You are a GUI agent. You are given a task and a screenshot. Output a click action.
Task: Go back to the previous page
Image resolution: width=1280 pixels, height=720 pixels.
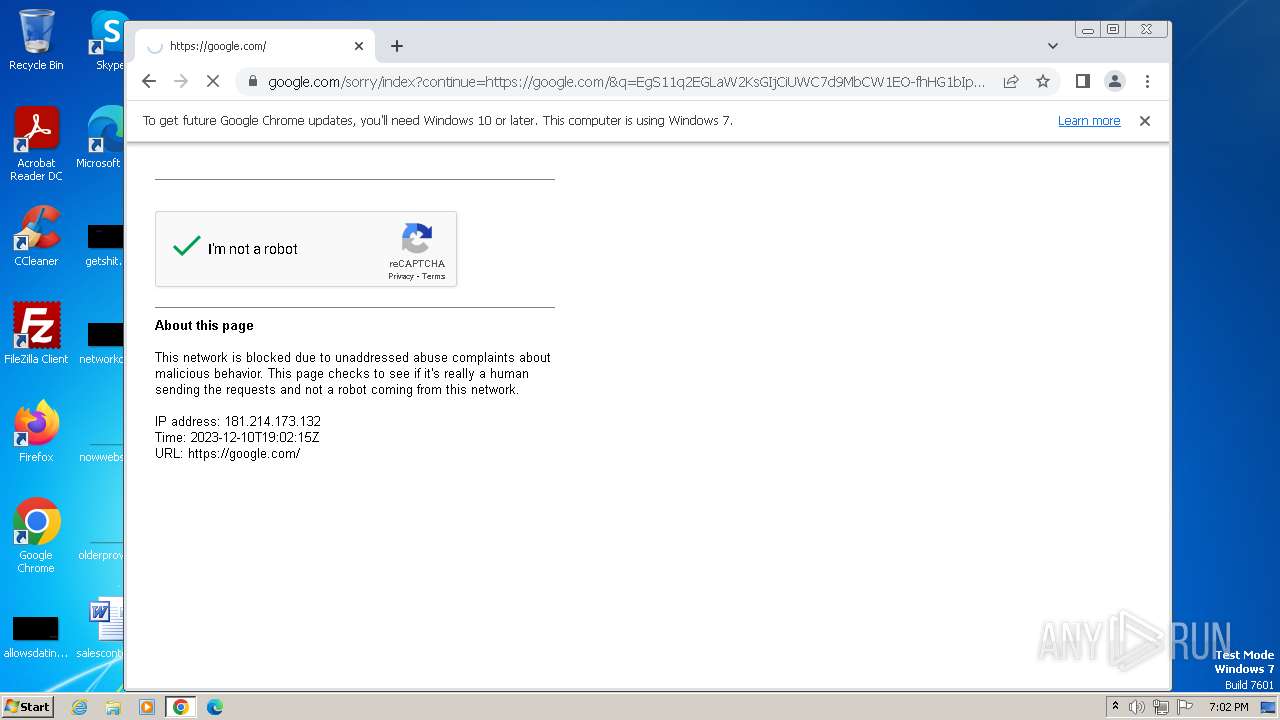149,81
